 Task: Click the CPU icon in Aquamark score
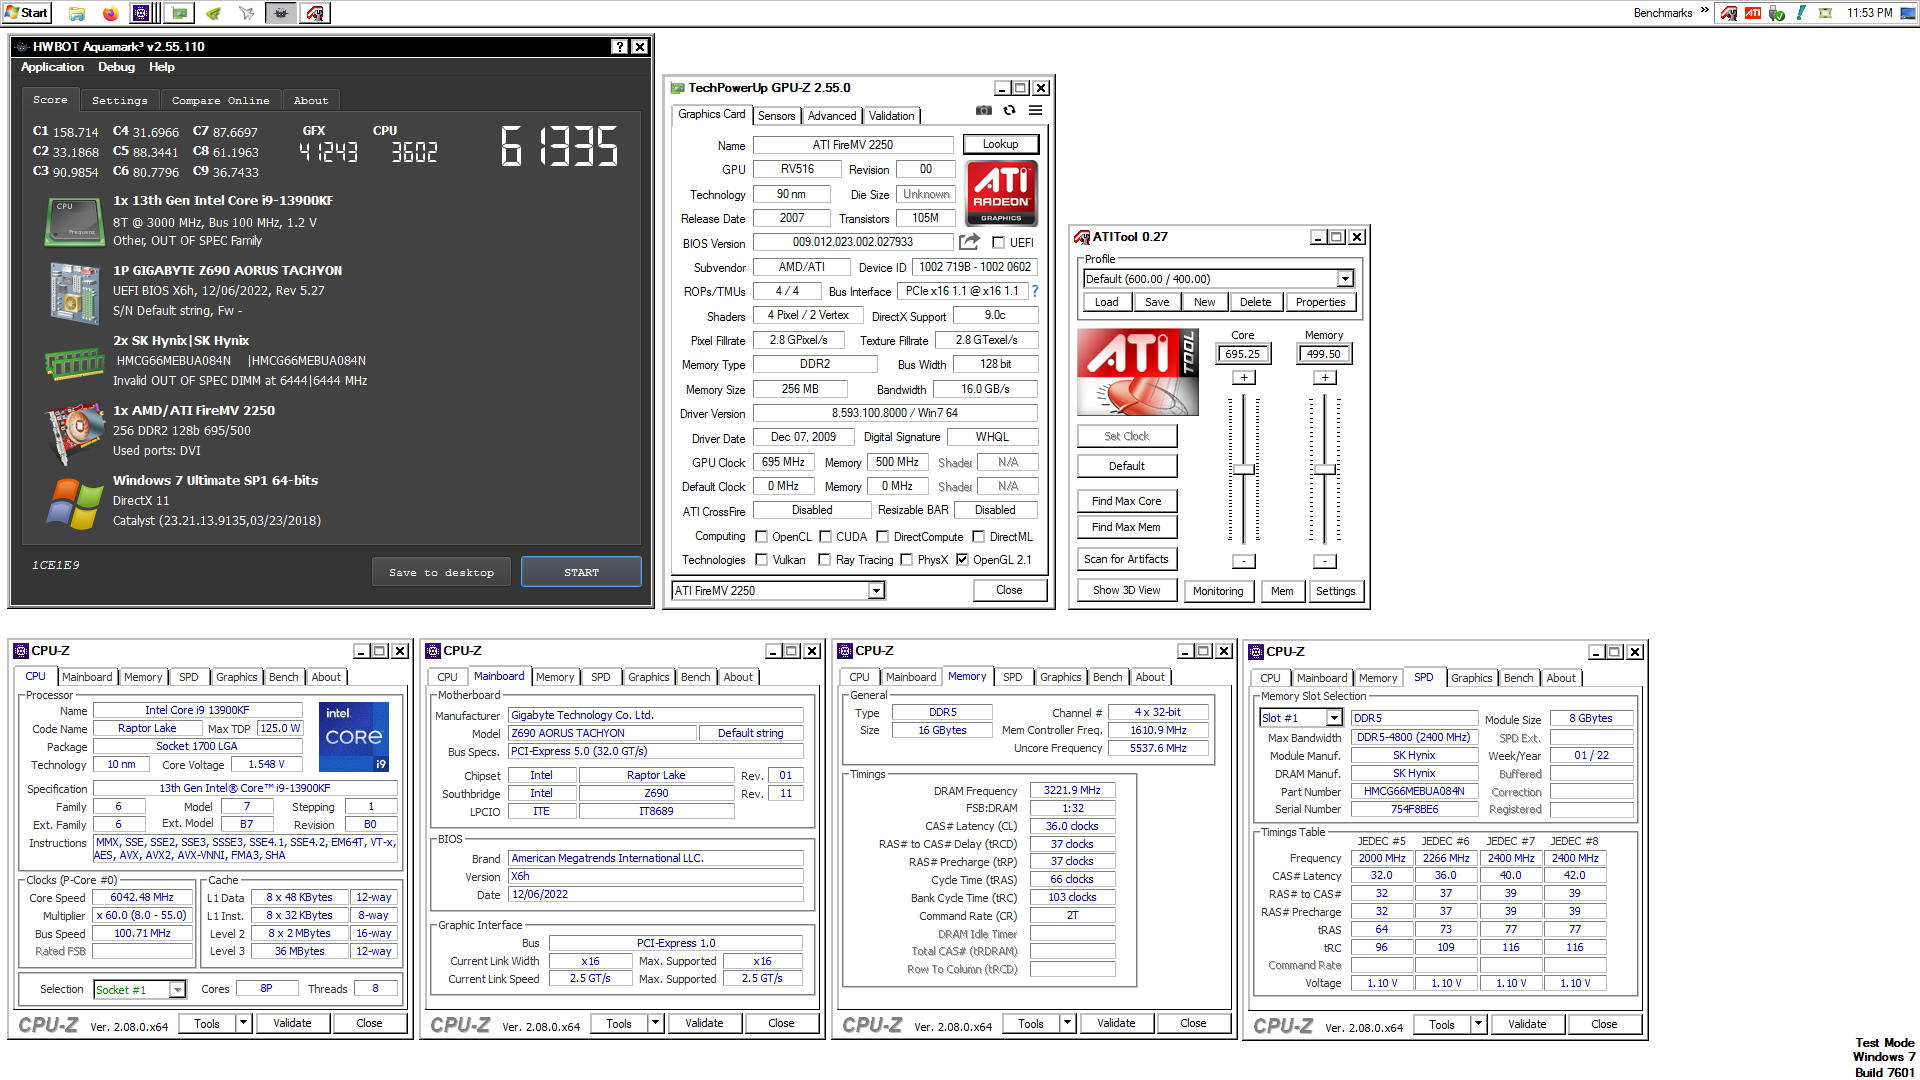pyautogui.click(x=74, y=221)
